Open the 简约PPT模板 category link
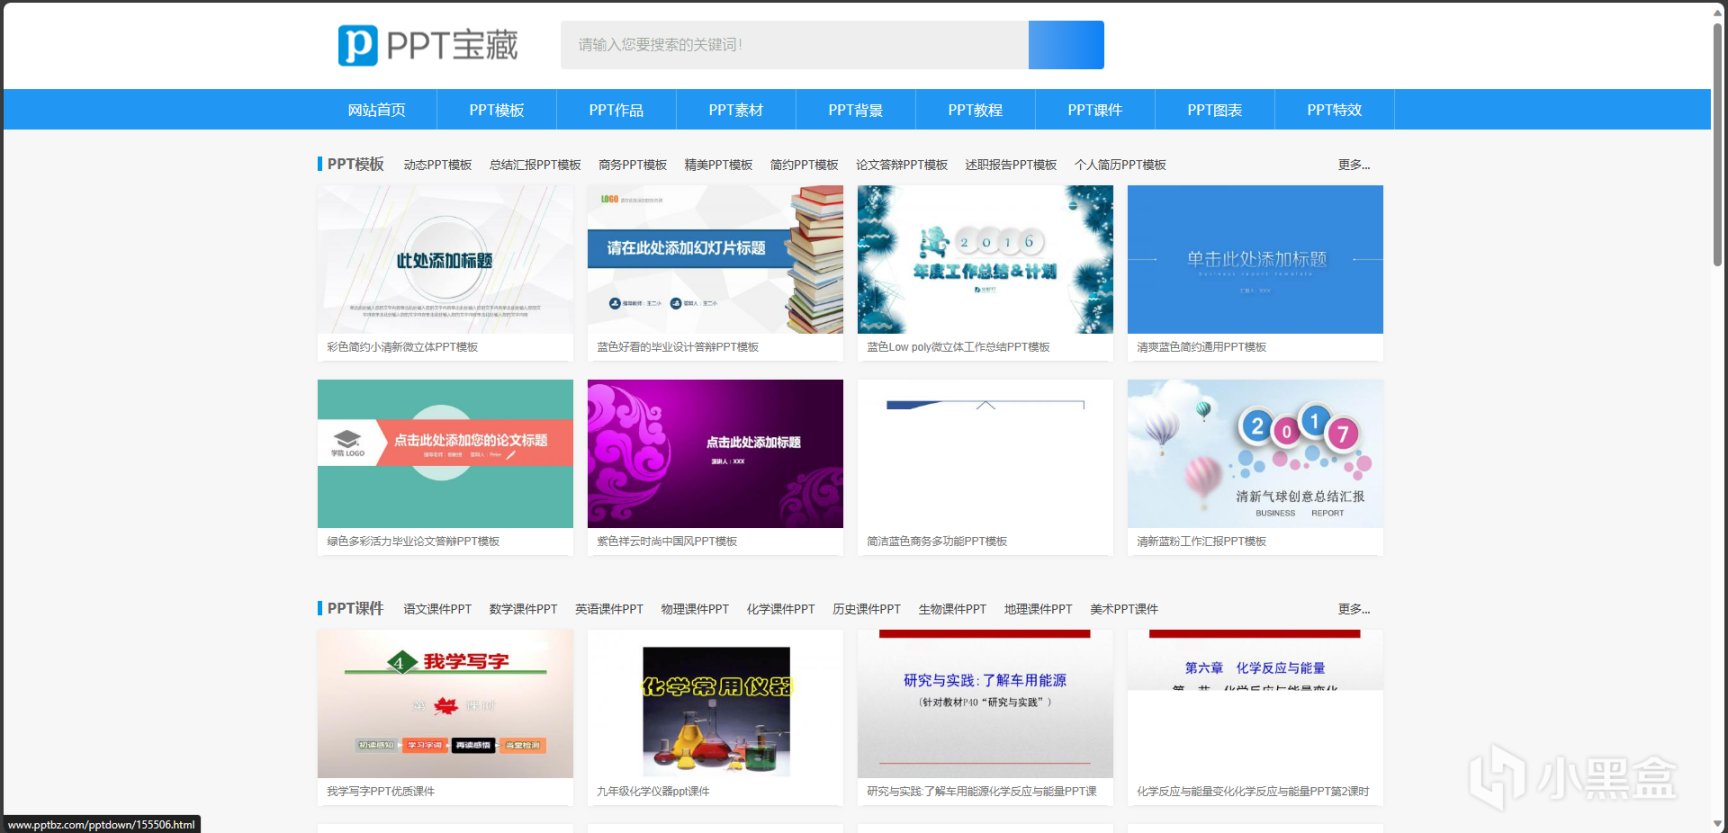Viewport: 1728px width, 833px height. [805, 165]
